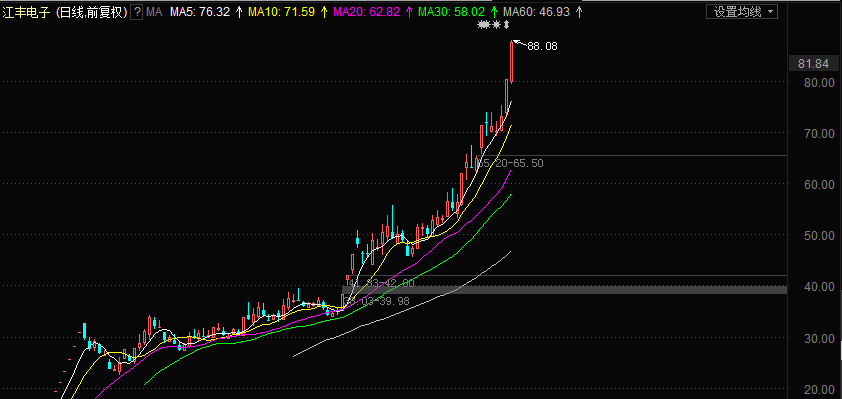Image resolution: width=842 pixels, height=399 pixels.
Task: Click the 41.83-42.00 gap line label
Action: point(381,283)
